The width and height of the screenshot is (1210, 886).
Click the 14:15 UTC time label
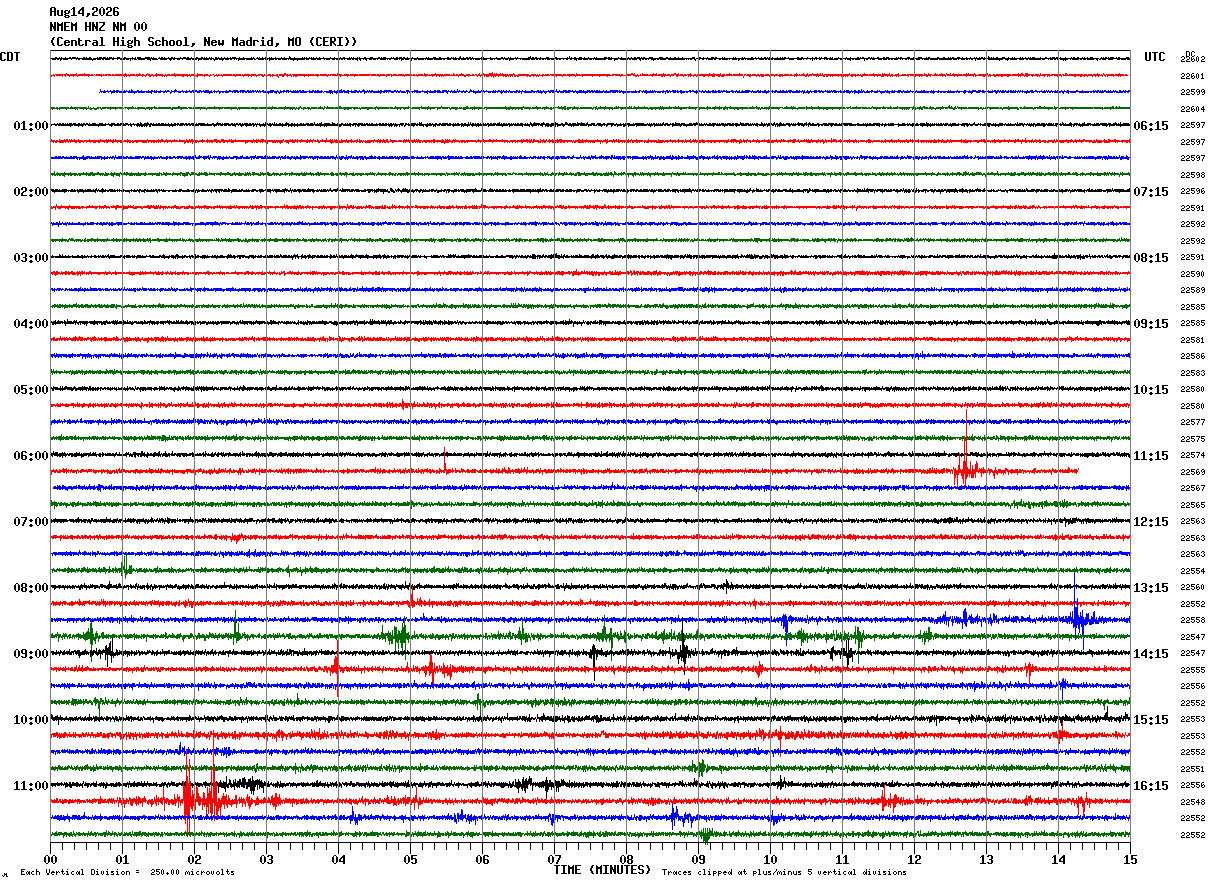click(1151, 654)
